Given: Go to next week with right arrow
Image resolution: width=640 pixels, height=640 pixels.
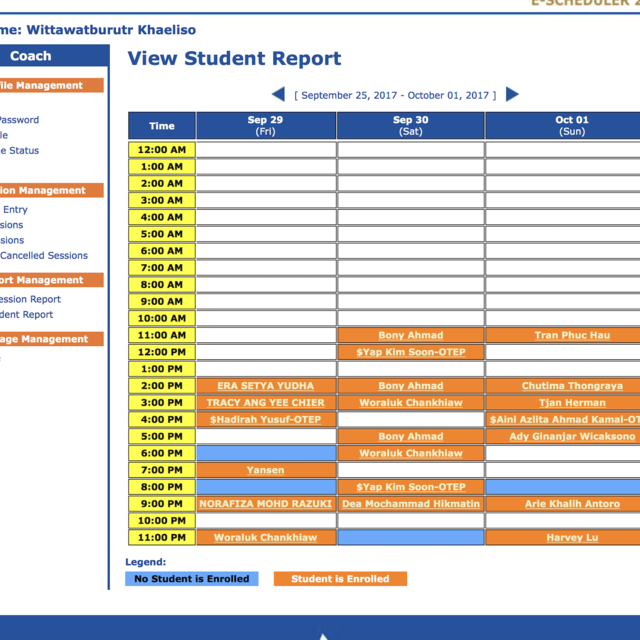Looking at the screenshot, I should 512,95.
